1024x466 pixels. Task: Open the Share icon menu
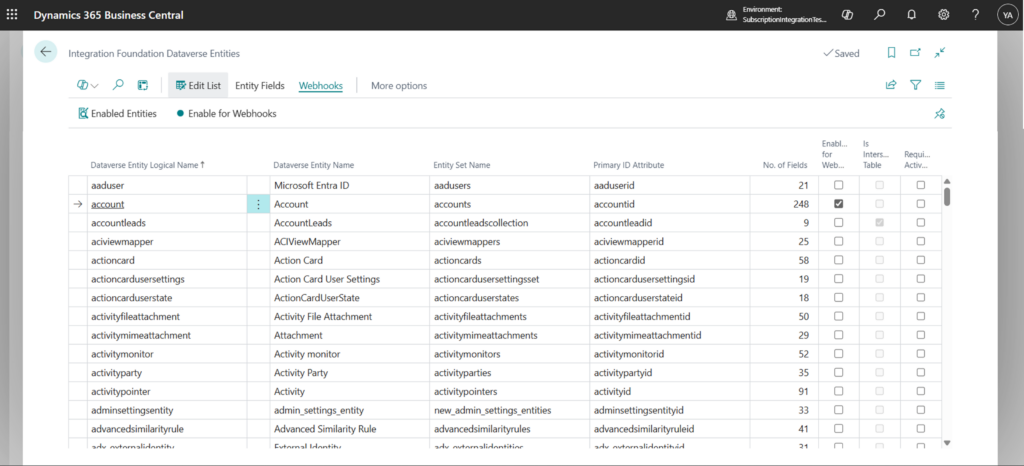[x=891, y=86]
